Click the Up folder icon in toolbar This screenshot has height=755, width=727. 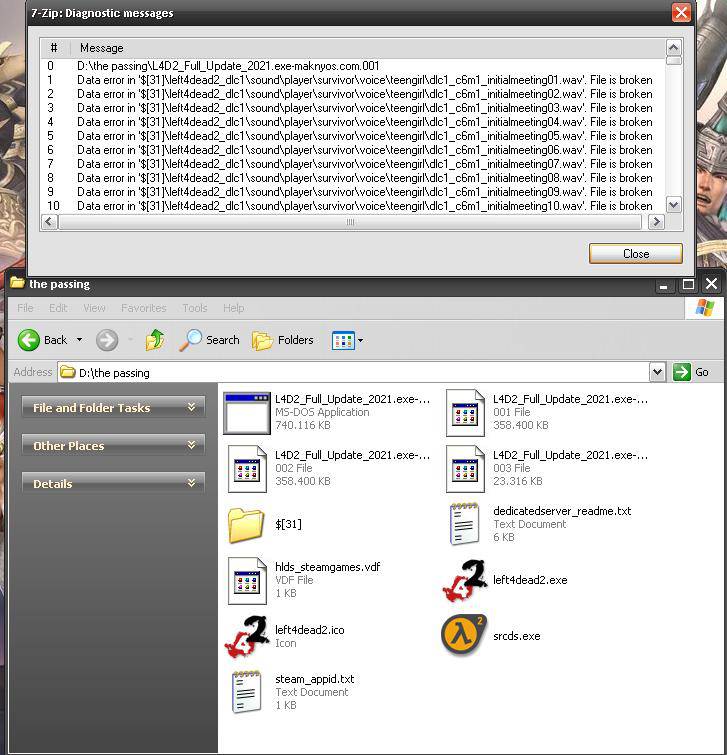155,340
